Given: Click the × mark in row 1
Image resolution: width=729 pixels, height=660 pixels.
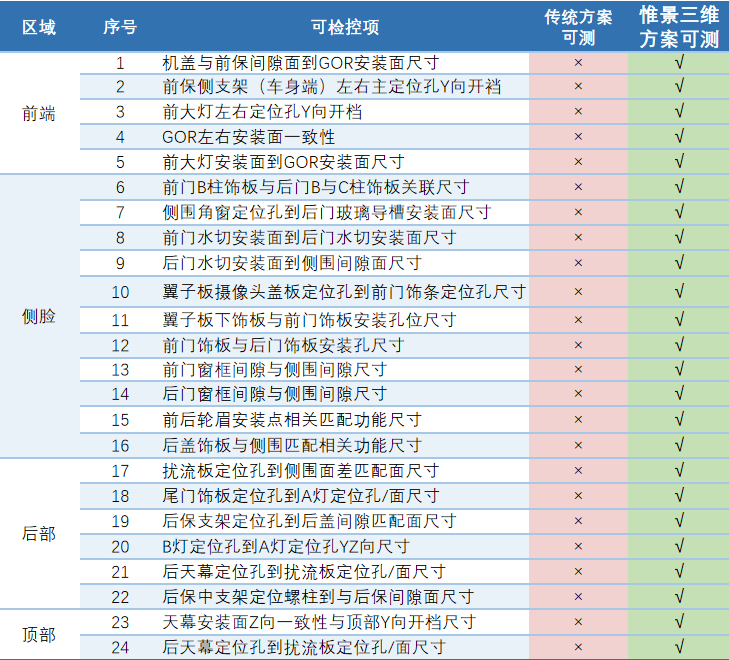Looking at the screenshot, I should pyautogui.click(x=578, y=62).
